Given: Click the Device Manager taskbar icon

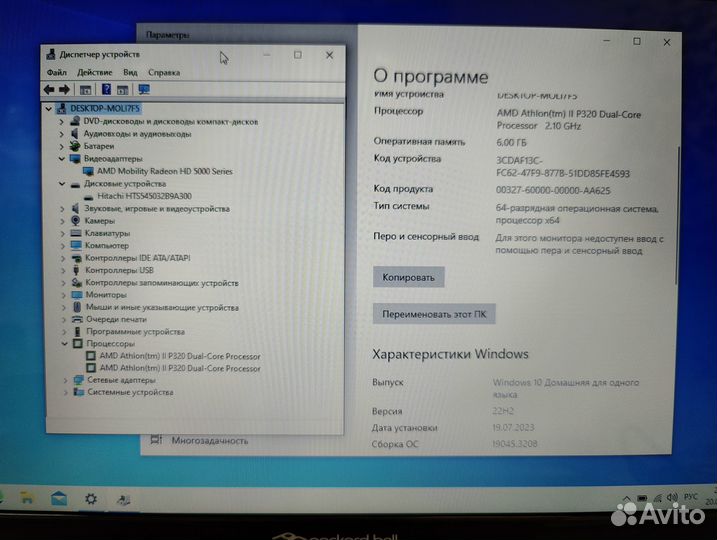Looking at the screenshot, I should [123, 499].
